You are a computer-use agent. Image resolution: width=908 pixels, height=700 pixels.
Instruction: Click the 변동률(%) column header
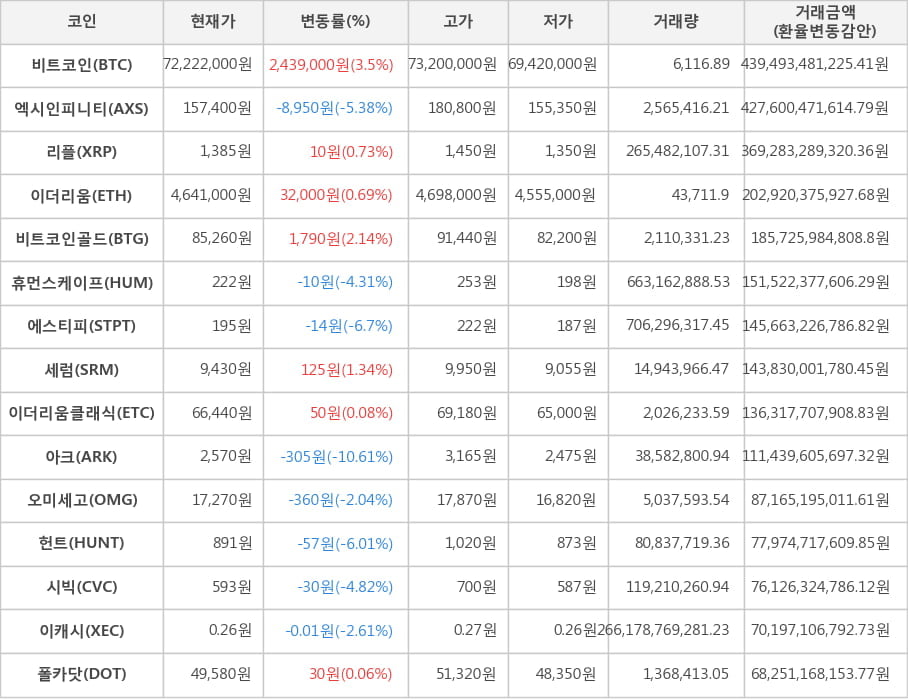[335, 21]
